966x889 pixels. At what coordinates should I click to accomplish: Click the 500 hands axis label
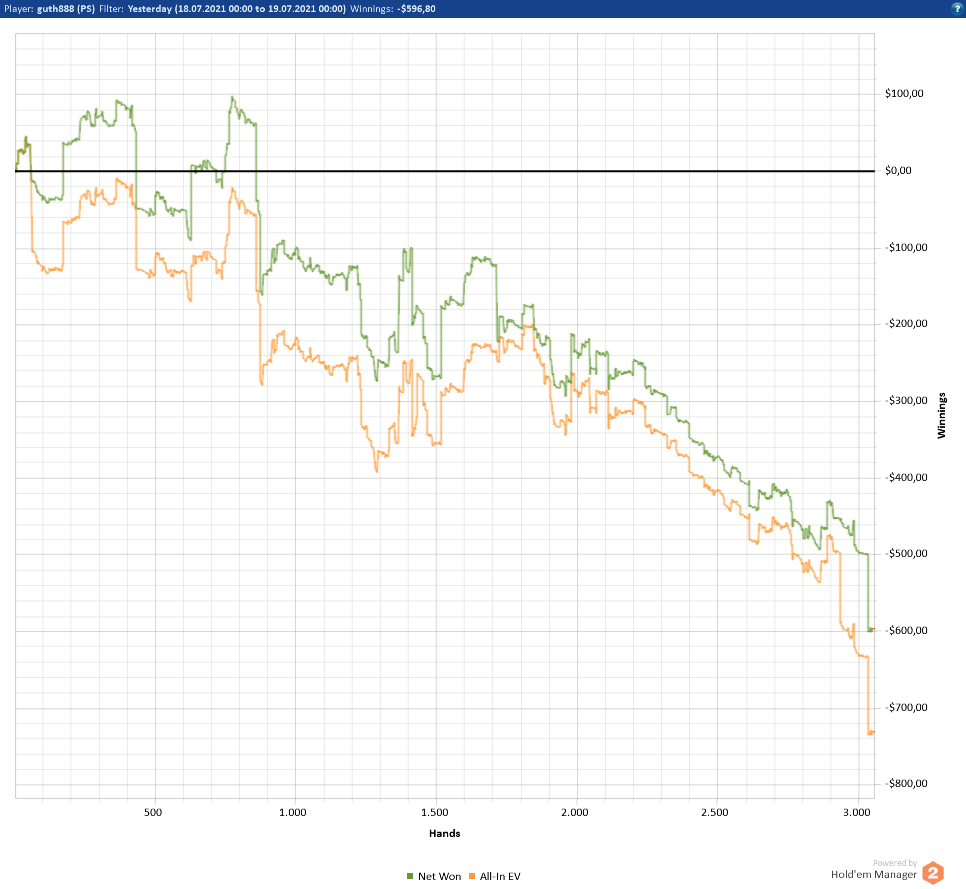(x=153, y=813)
